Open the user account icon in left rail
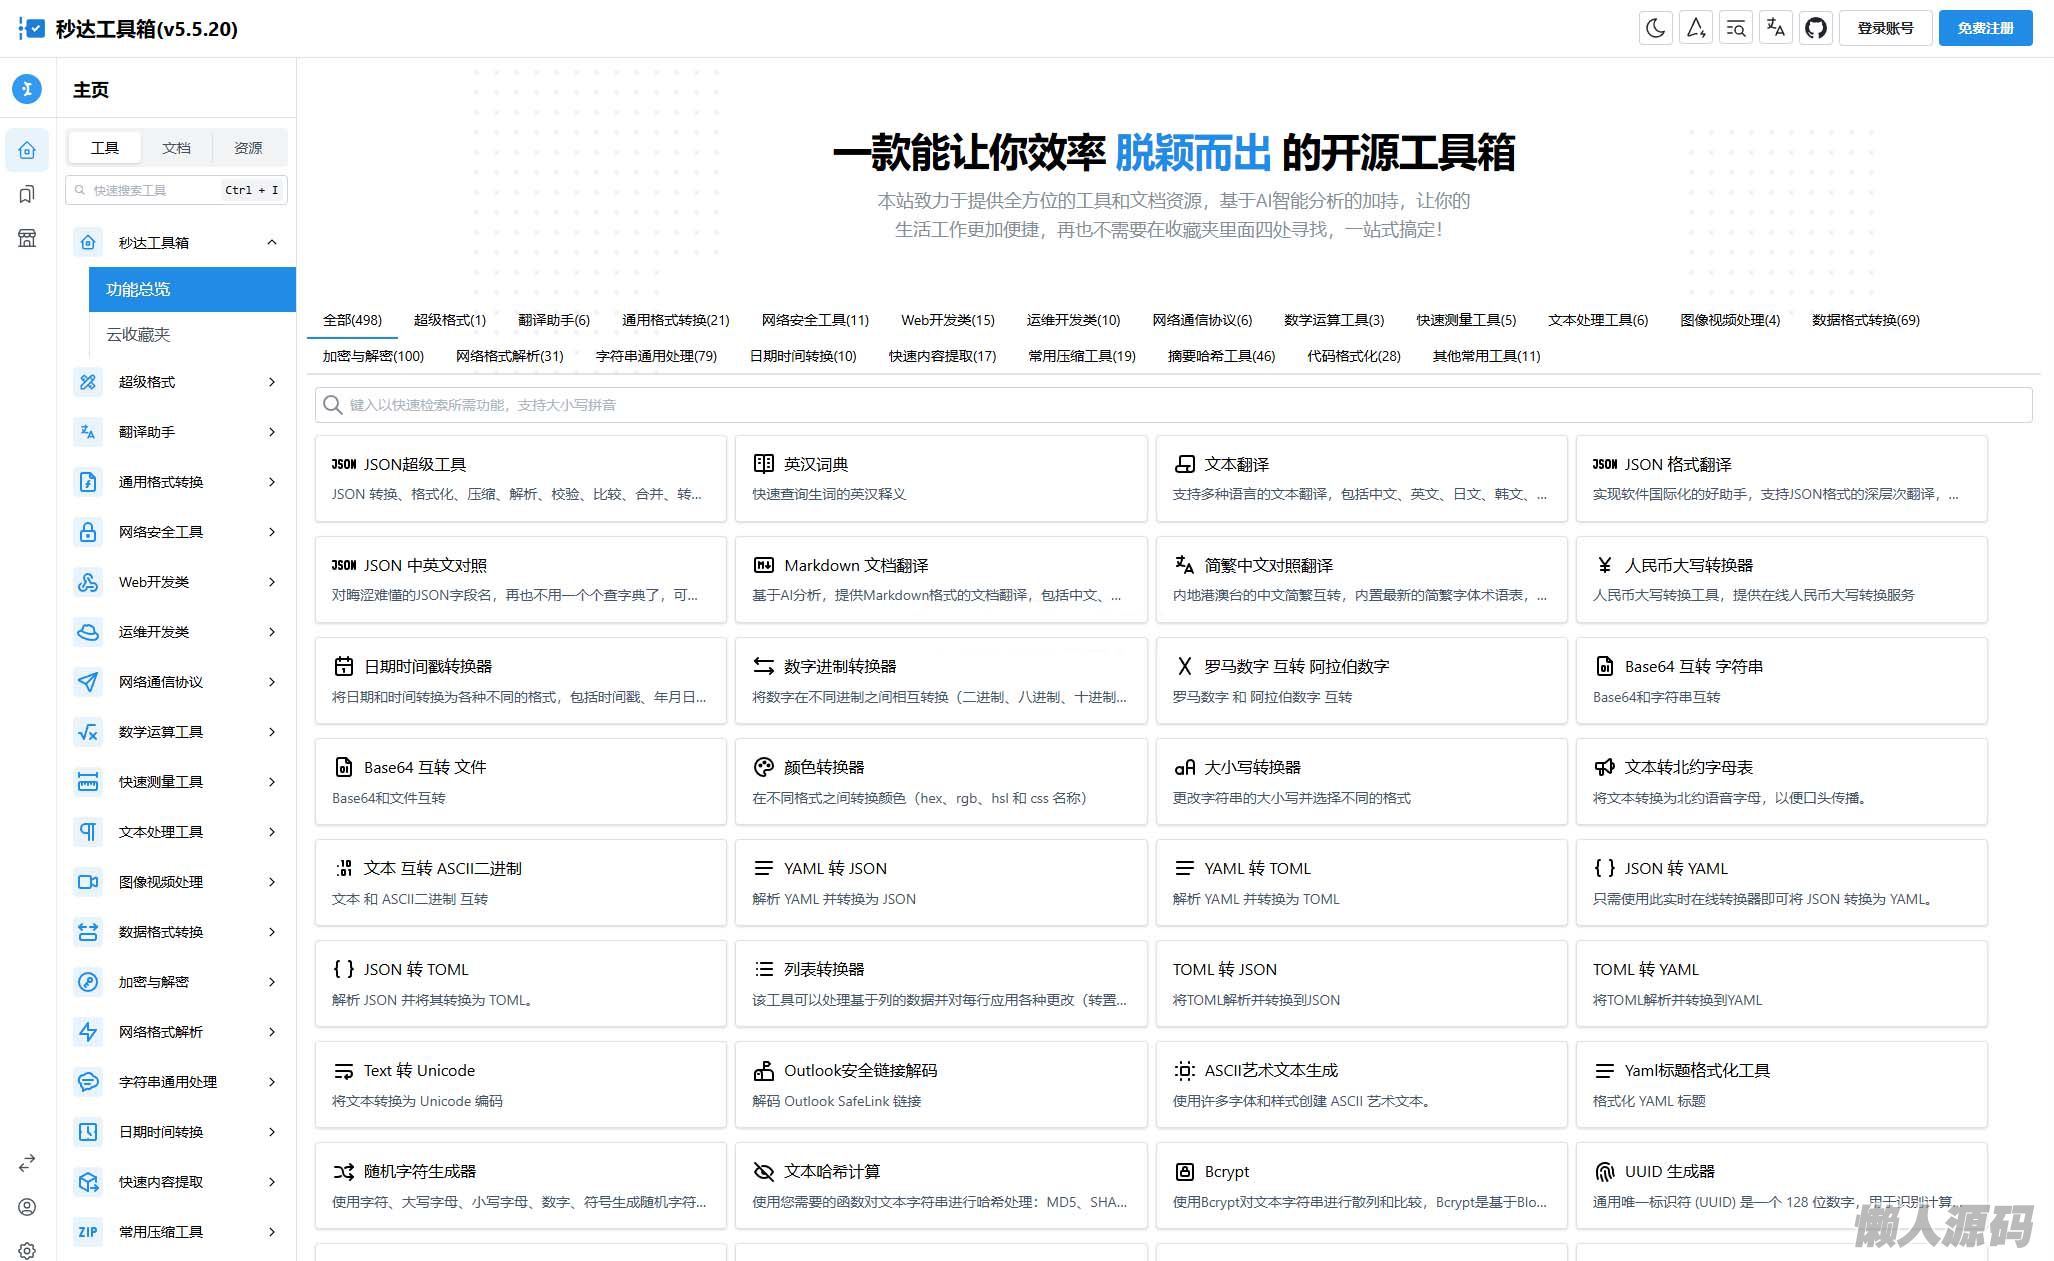Screen dimensions: 2054x1261 coord(27,1207)
